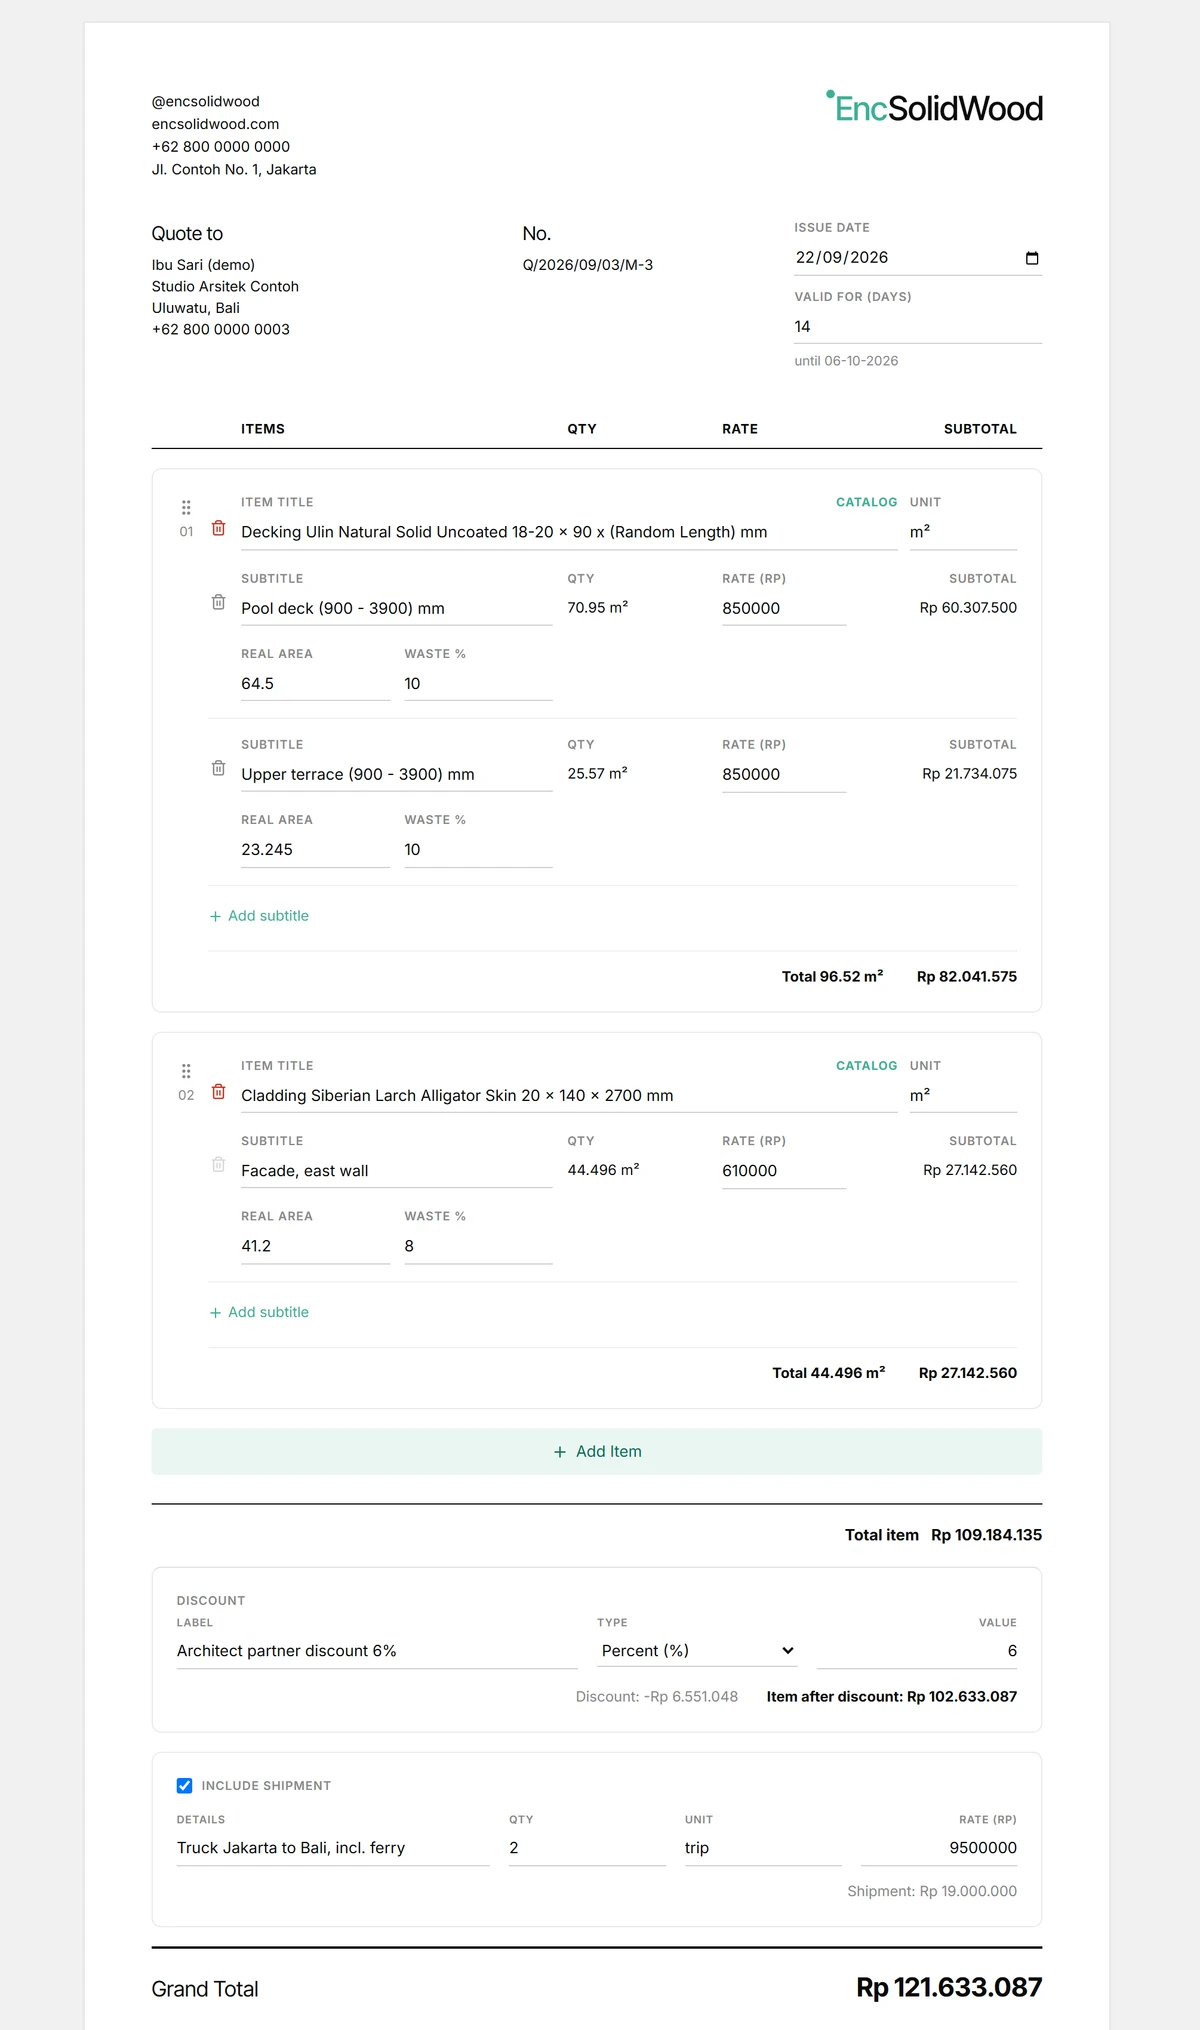Remove the Upper terrace subtitle row

(218, 768)
